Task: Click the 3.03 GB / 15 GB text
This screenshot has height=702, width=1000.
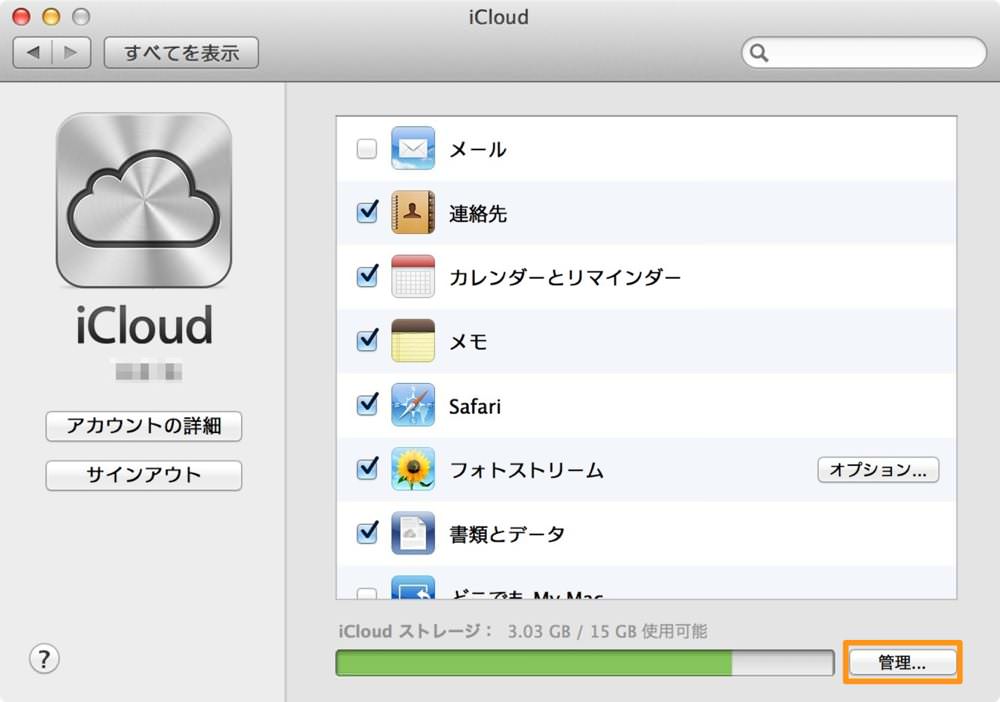Action: [x=572, y=631]
